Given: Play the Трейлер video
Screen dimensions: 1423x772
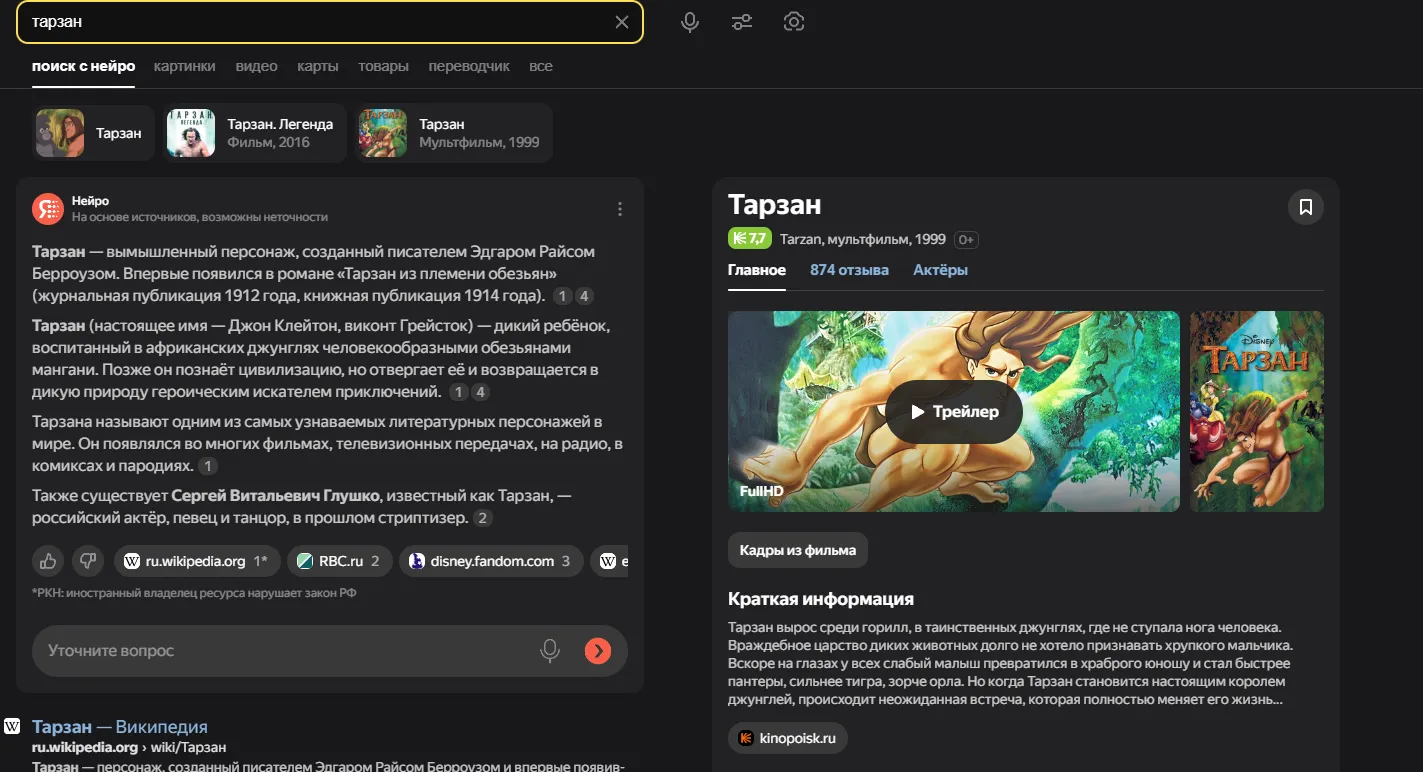Looking at the screenshot, I should point(954,412).
